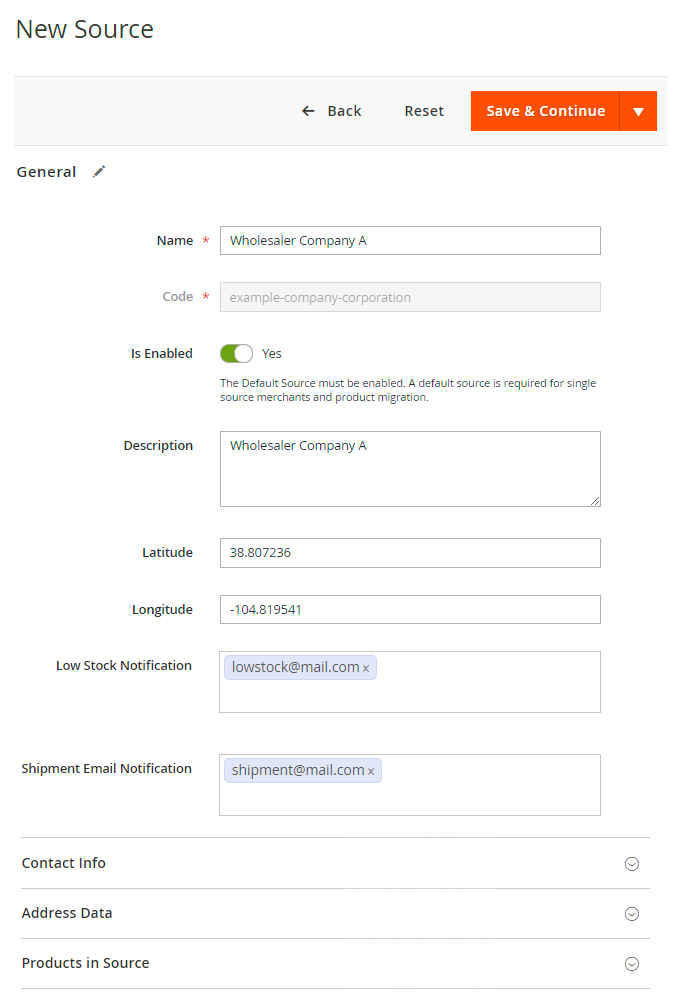Open the Save & Continue dropdown arrow
Viewport: 685px width, 1000px height.
[x=638, y=111]
